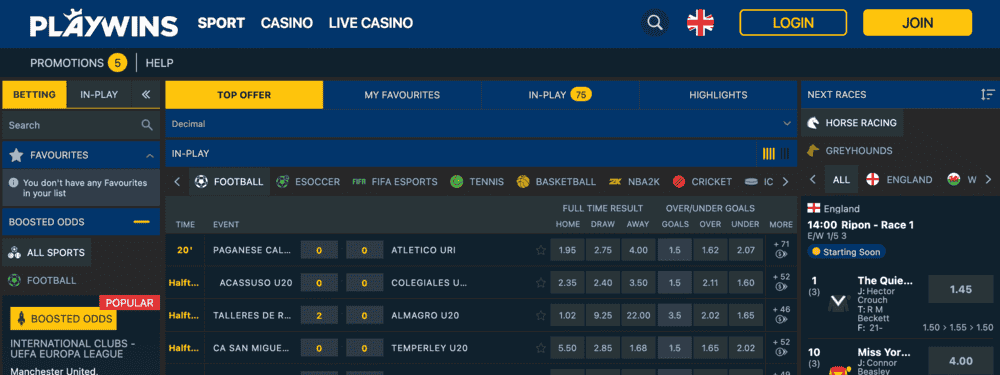Switch to three-column odds layout view
Viewport: 1000px width, 375px height.
(x=784, y=154)
